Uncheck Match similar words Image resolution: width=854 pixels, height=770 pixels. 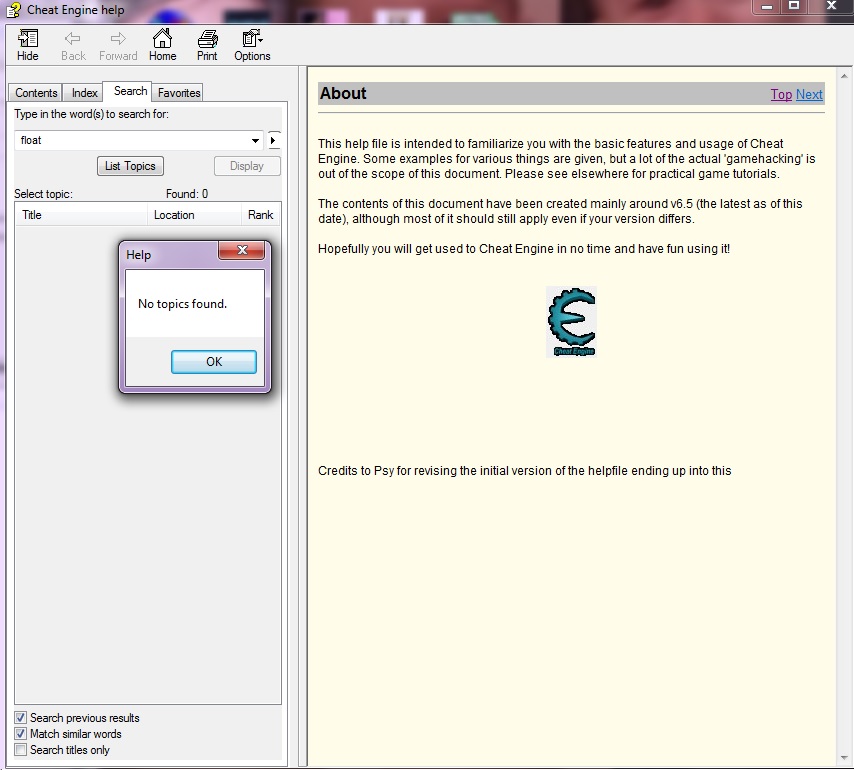point(20,733)
